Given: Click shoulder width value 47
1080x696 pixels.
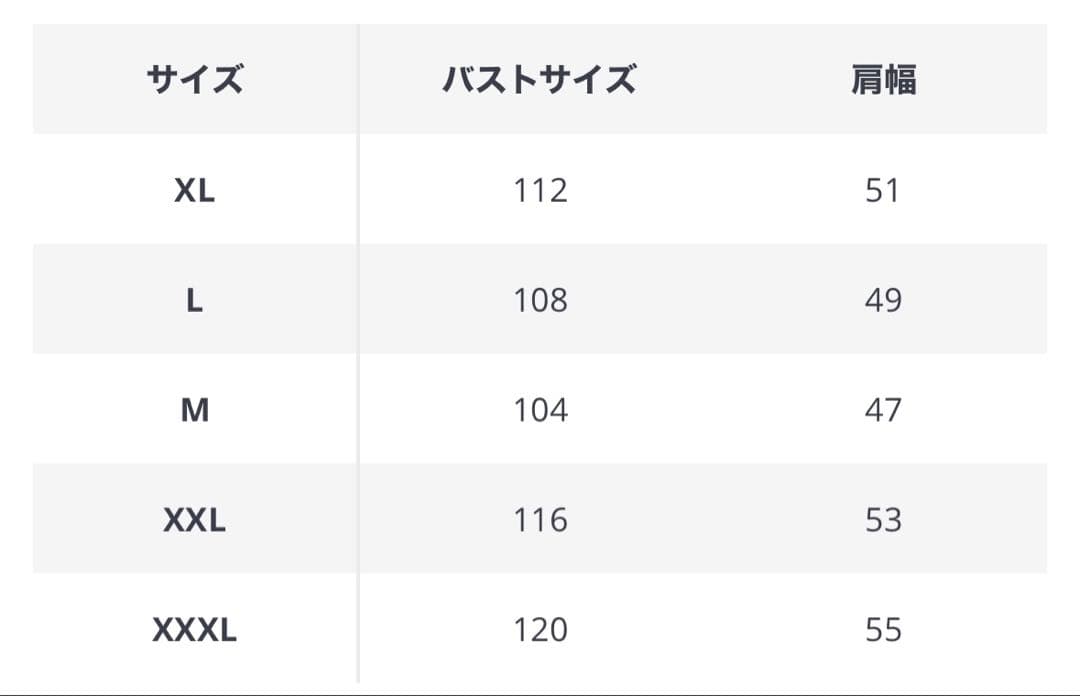Looking at the screenshot, I should (x=883, y=410).
